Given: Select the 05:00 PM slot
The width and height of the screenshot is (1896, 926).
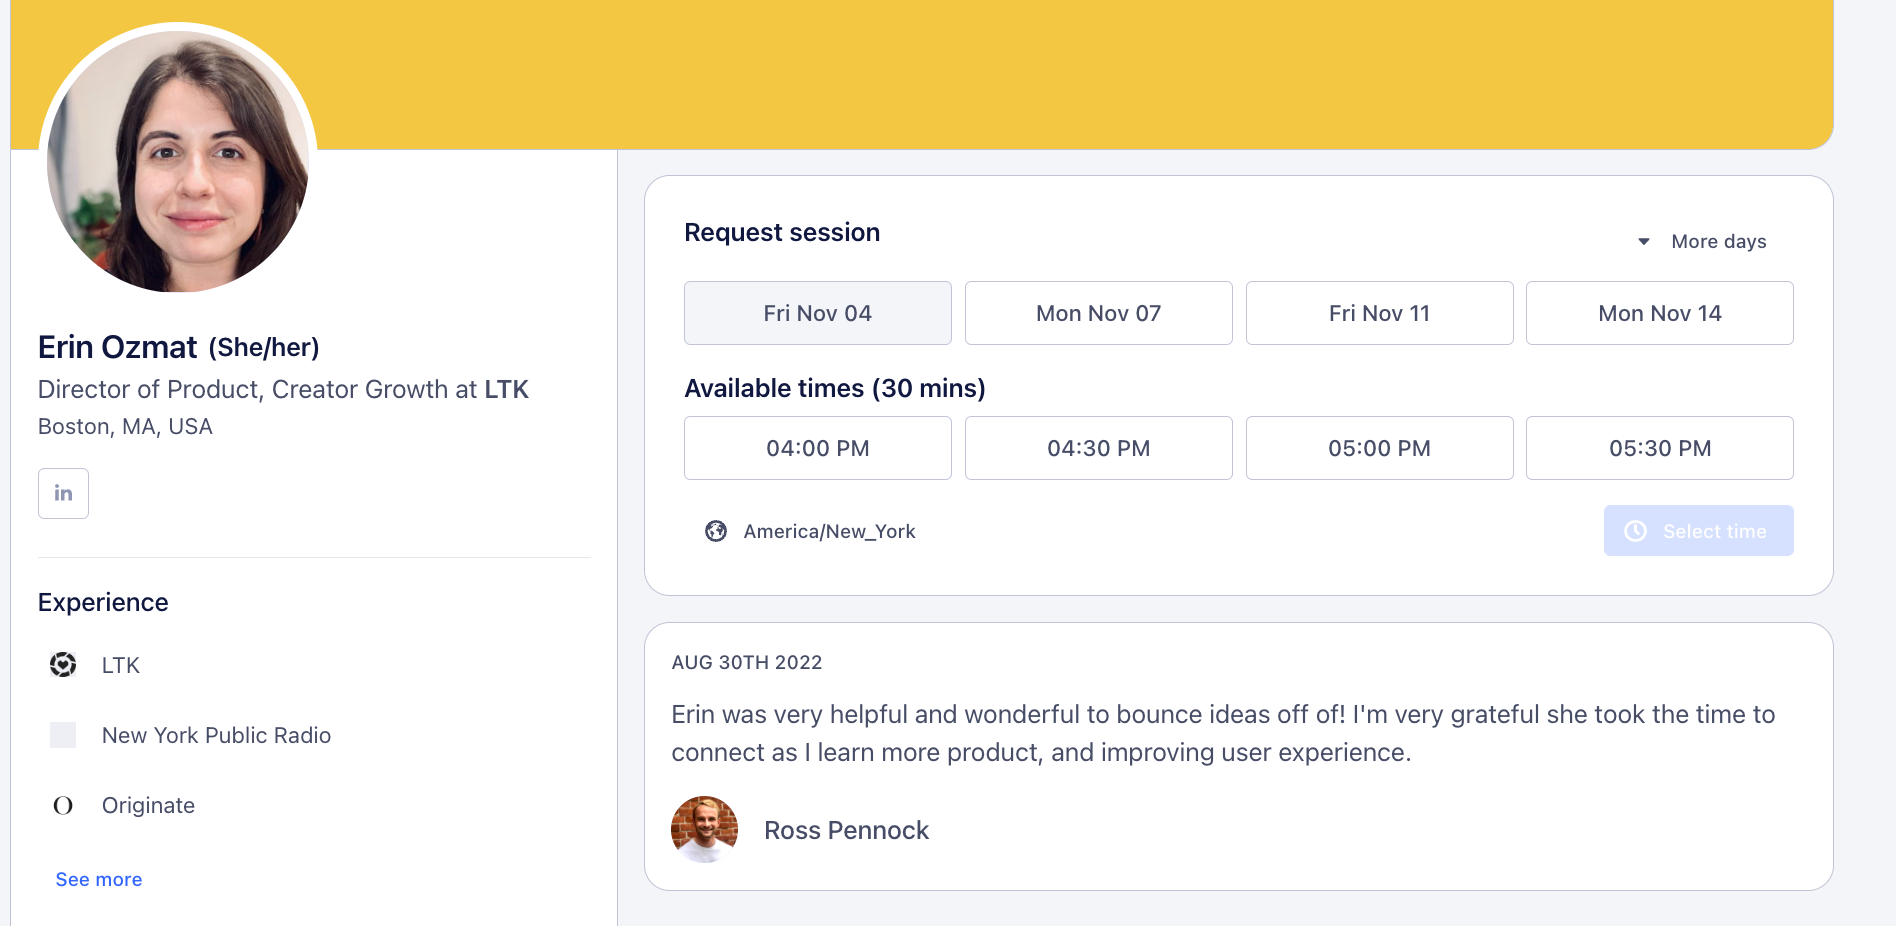Looking at the screenshot, I should 1379,448.
